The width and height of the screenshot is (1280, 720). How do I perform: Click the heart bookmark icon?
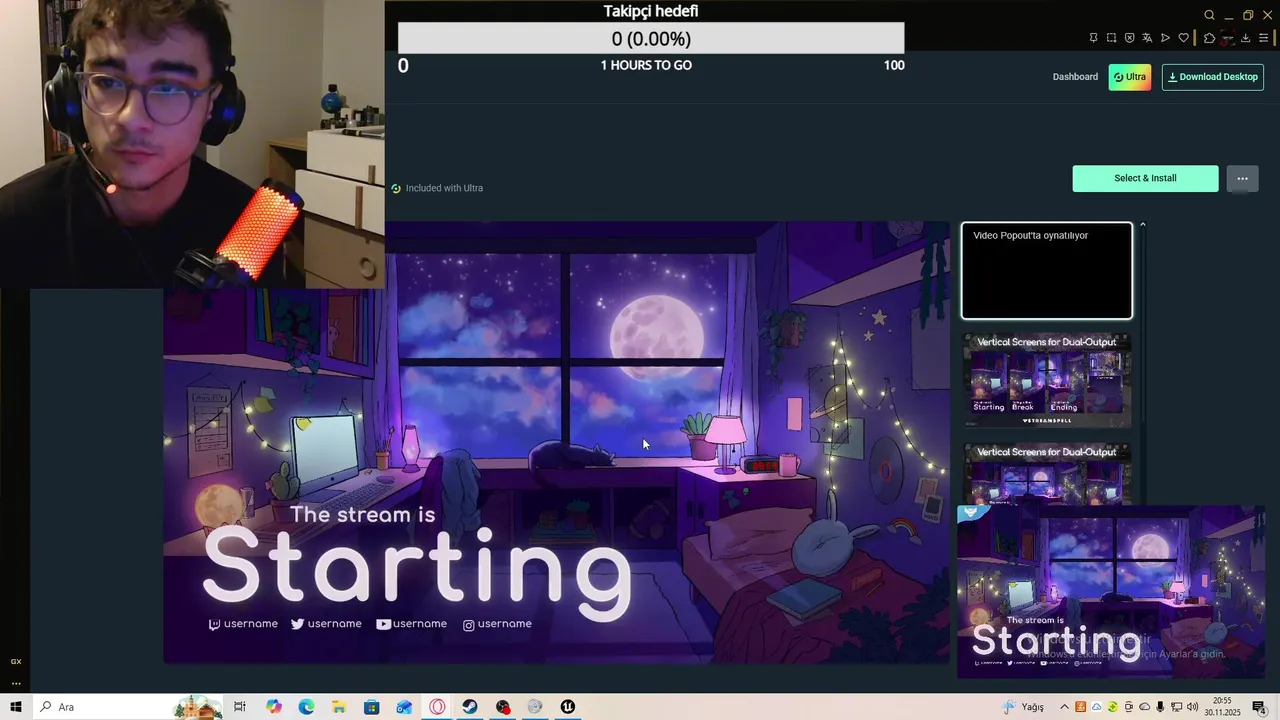click(x=1184, y=38)
